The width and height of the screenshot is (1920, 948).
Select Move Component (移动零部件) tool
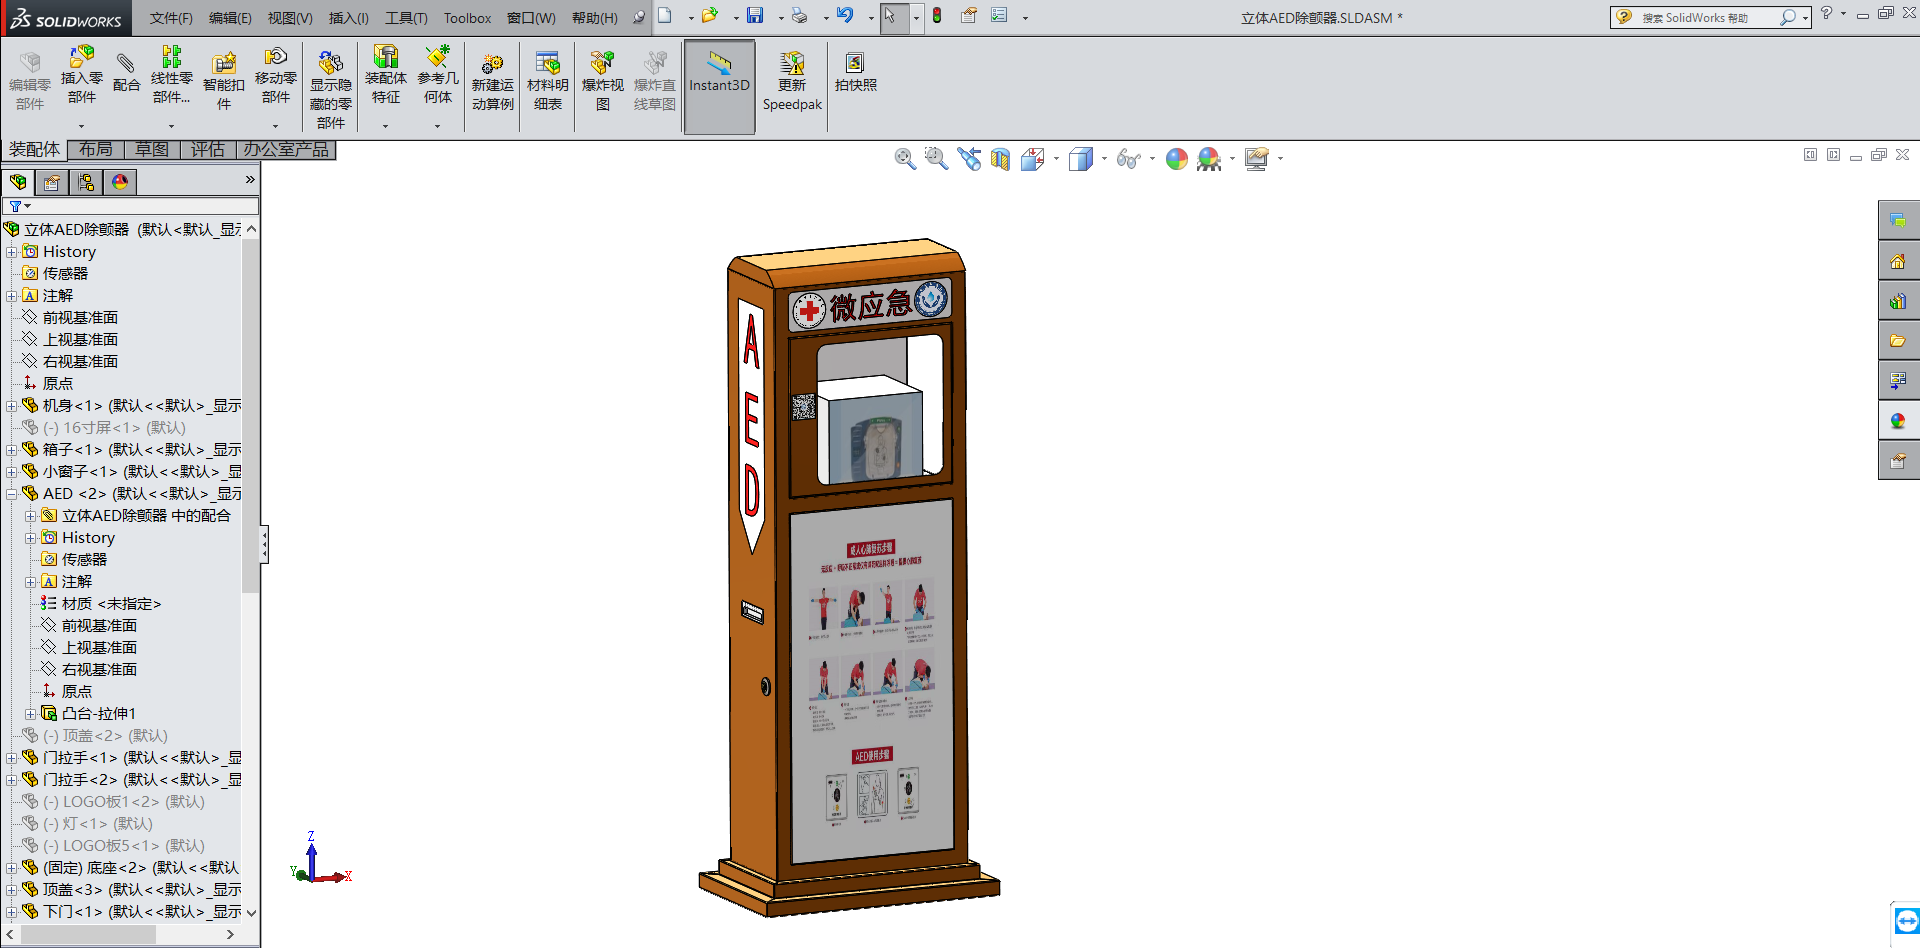276,74
